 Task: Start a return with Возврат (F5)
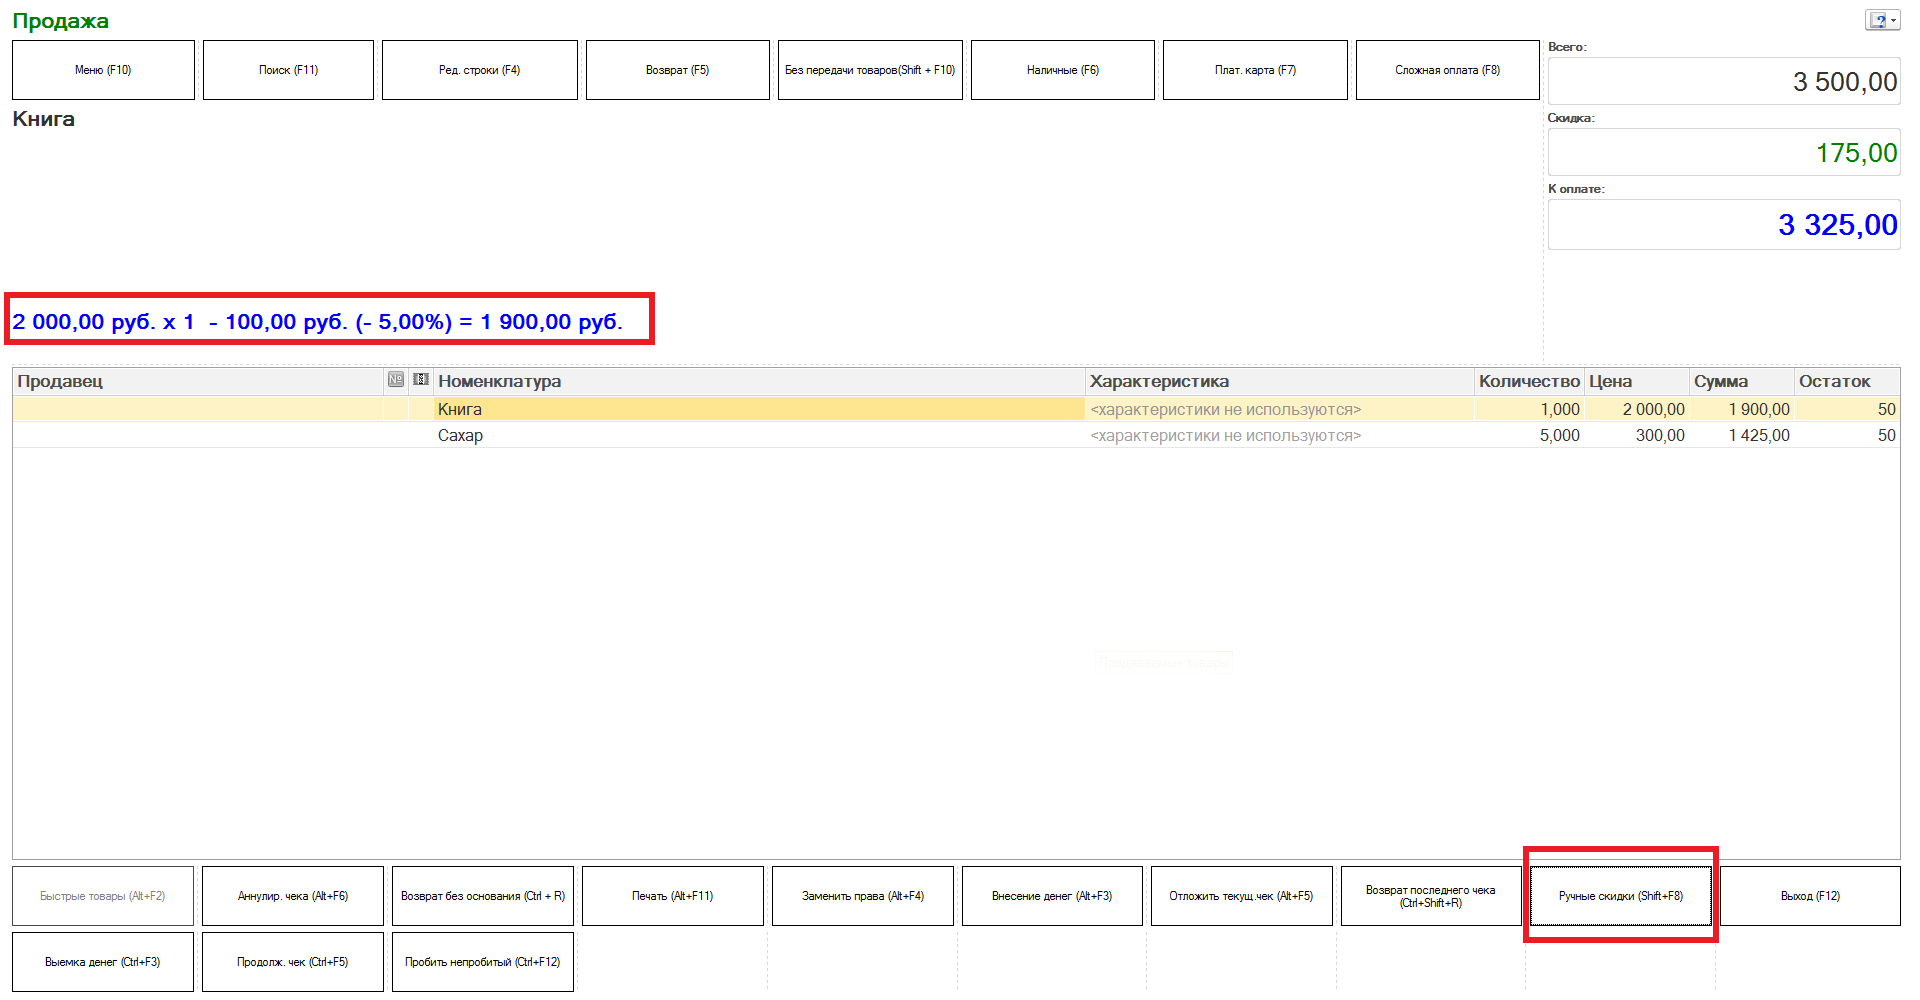(x=677, y=70)
